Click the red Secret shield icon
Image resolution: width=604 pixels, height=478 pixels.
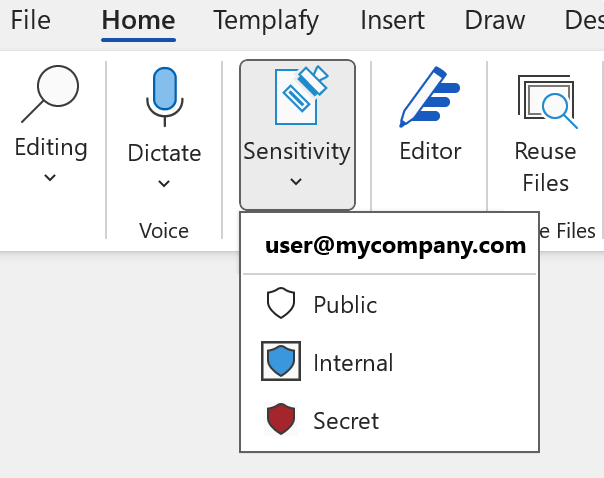(x=281, y=420)
